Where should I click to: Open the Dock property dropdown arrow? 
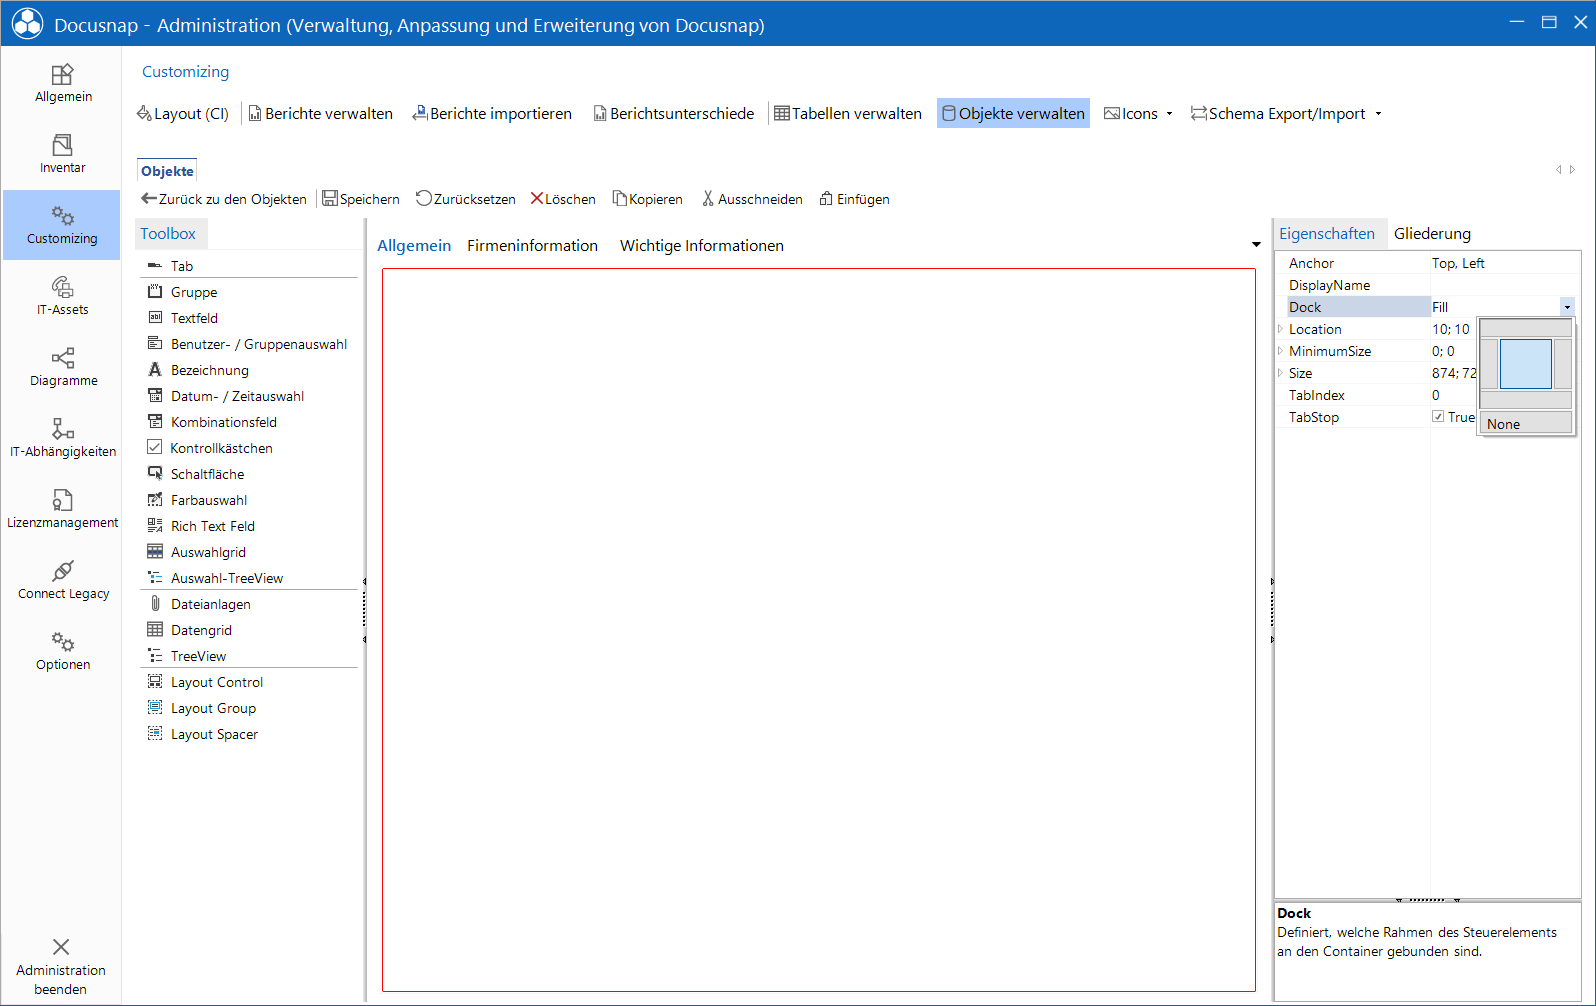pos(1567,307)
